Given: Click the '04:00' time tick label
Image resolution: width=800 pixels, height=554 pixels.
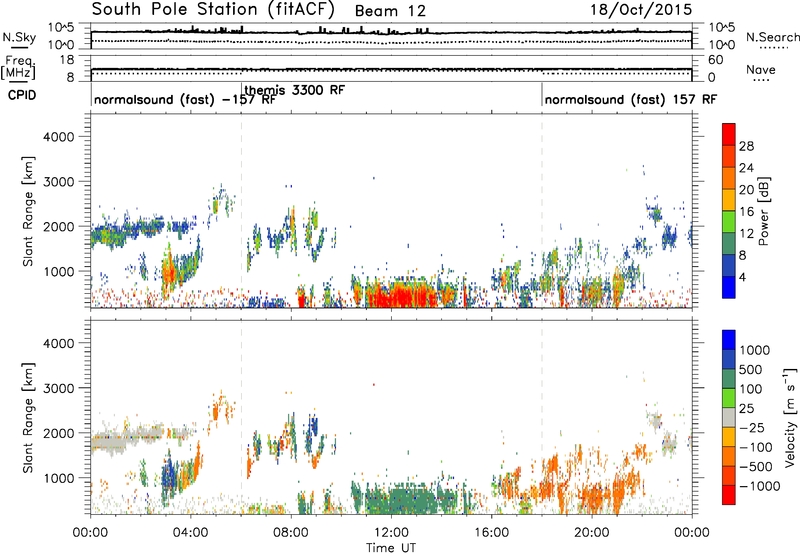Looking at the screenshot, I should [190, 533].
